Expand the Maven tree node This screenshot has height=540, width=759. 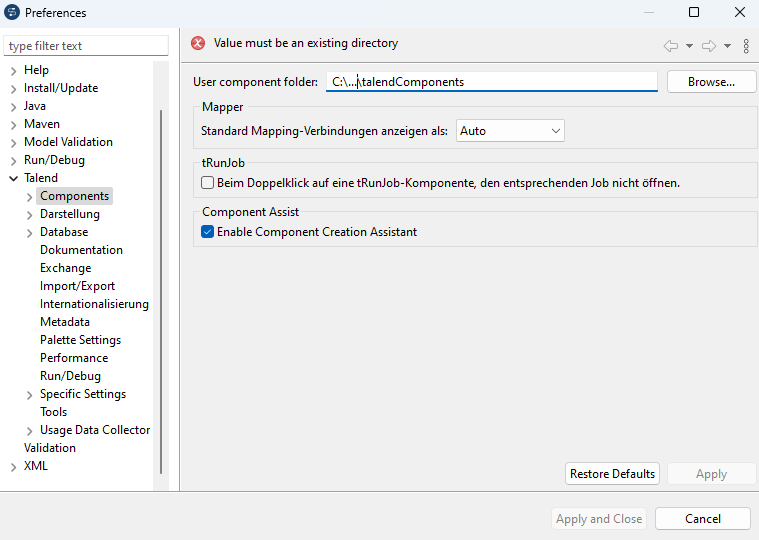pos(14,125)
